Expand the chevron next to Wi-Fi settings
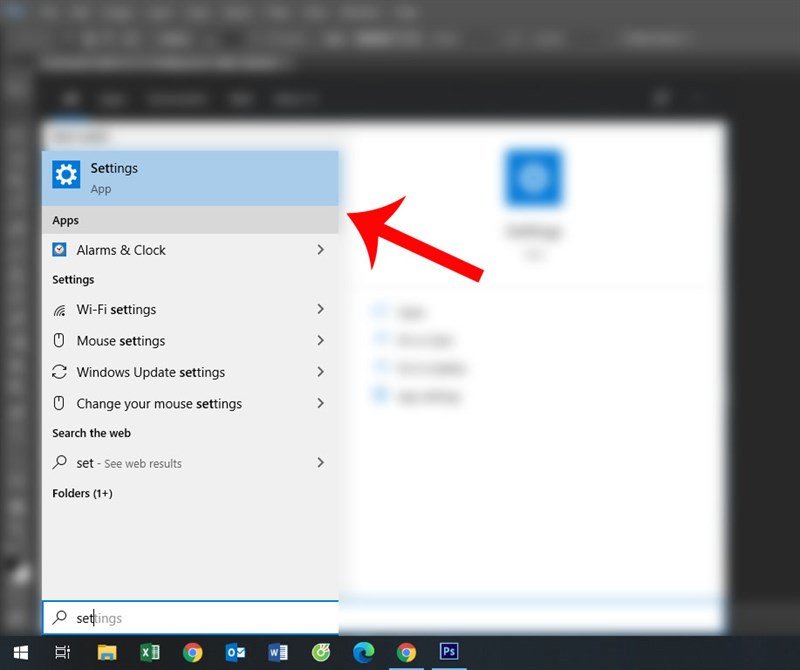The width and height of the screenshot is (800, 670). [320, 309]
